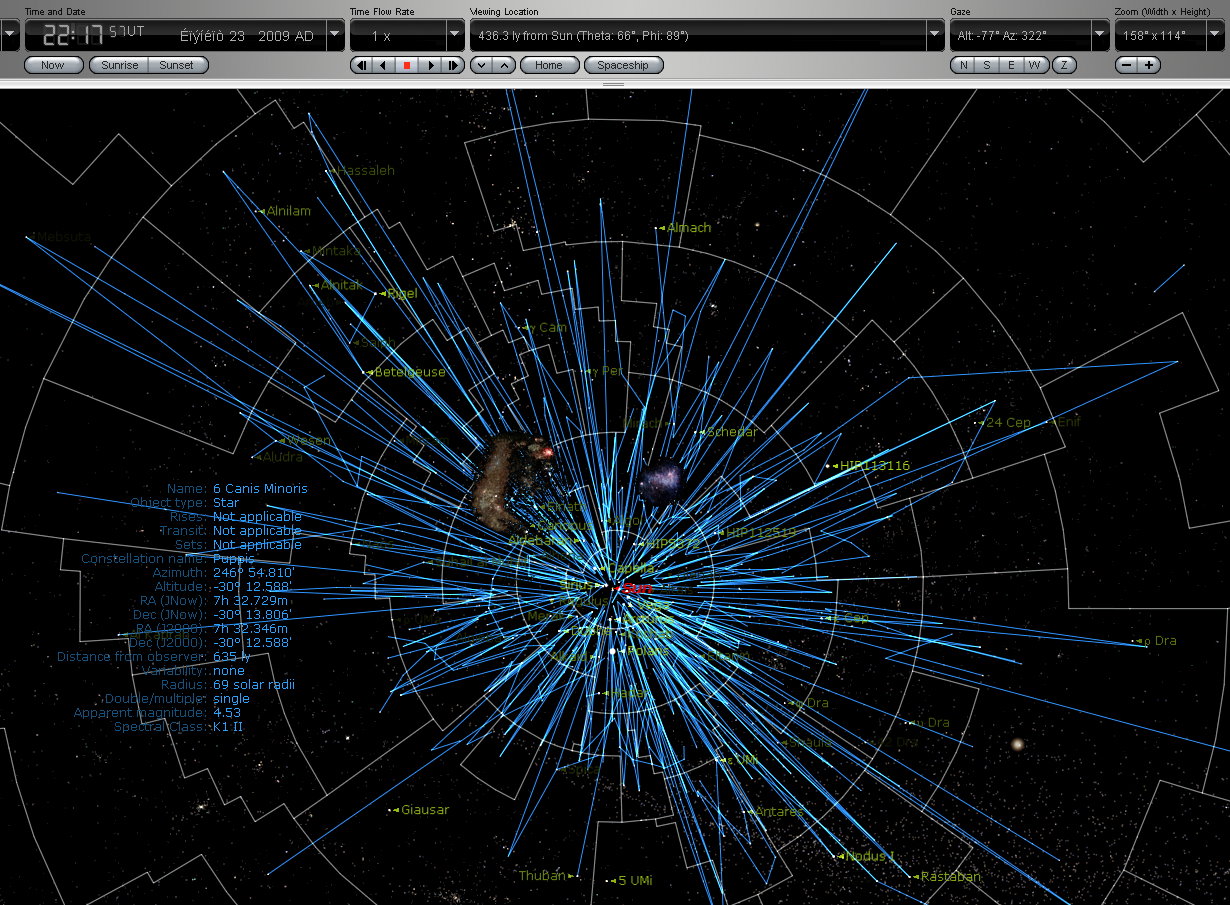
Task: Raise viewing elevation with up chevron
Action: 505,65
